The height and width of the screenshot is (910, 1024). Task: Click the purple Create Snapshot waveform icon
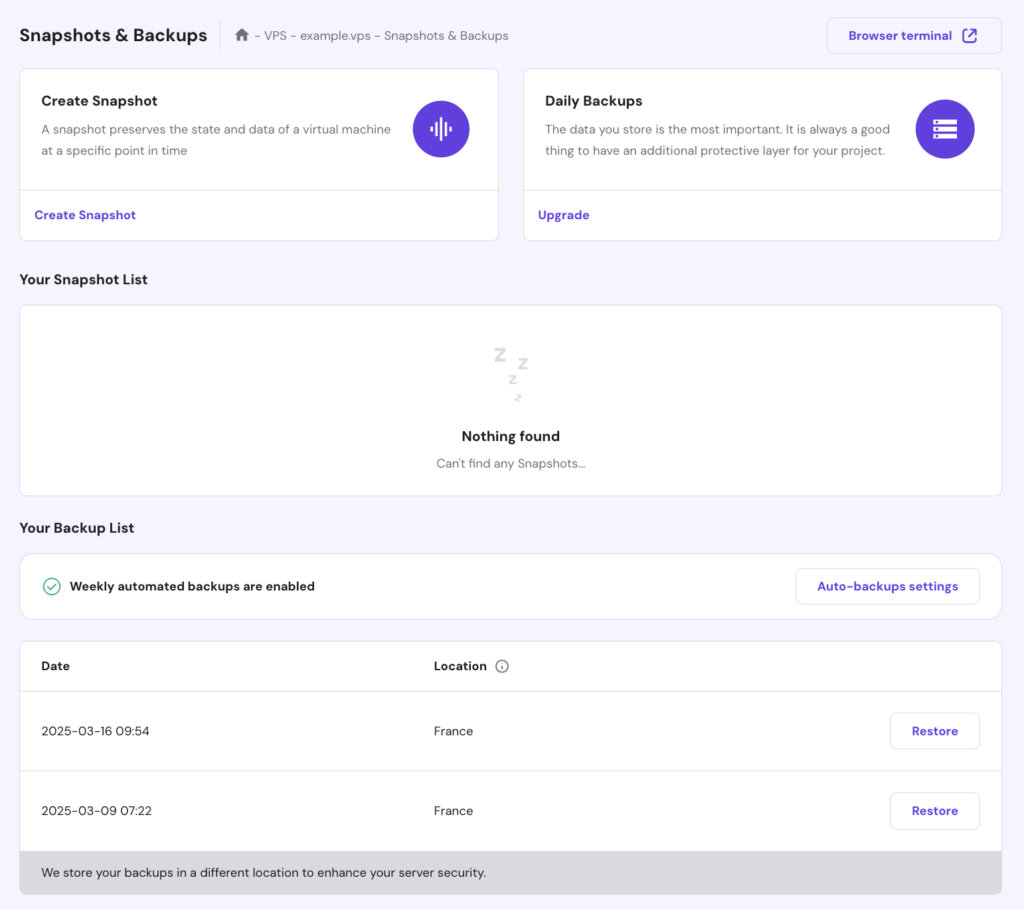tap(441, 129)
